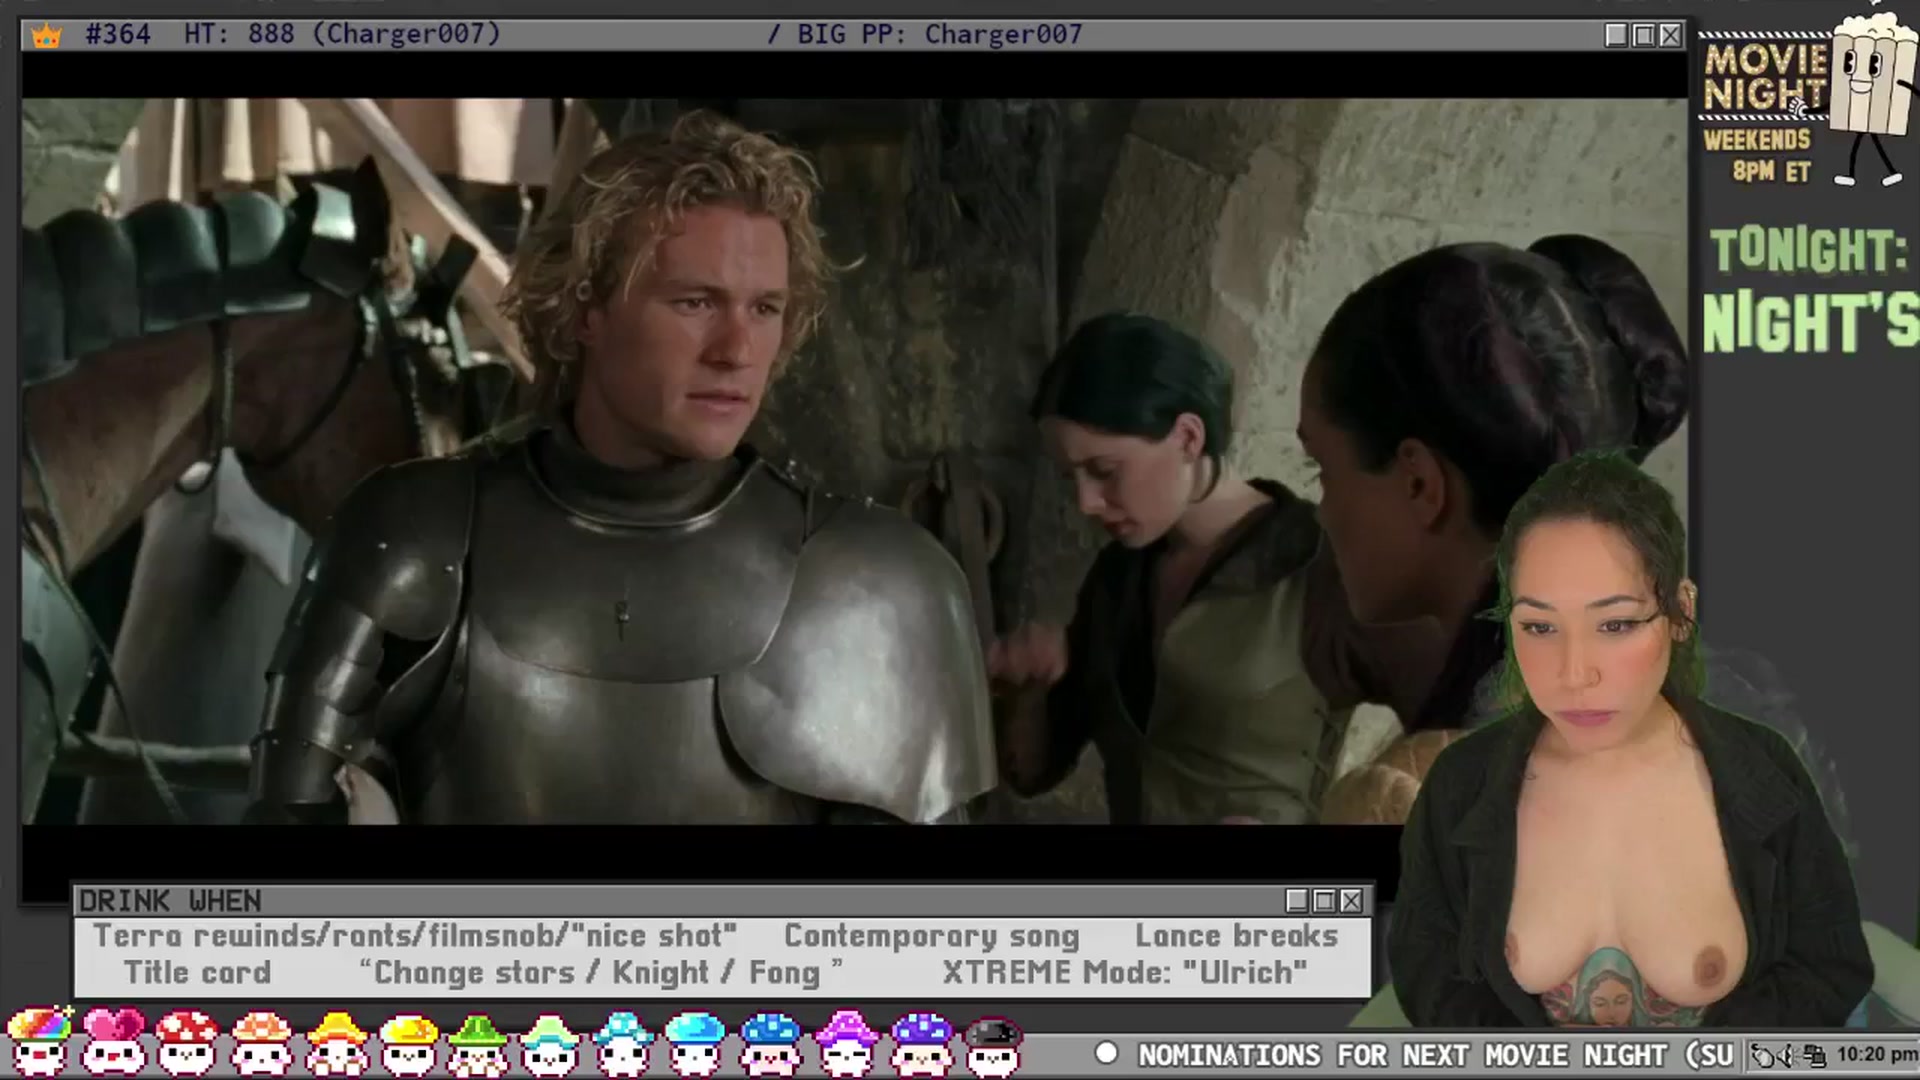Choose the orange checkered-cap mushroom emote

pos(261,1041)
